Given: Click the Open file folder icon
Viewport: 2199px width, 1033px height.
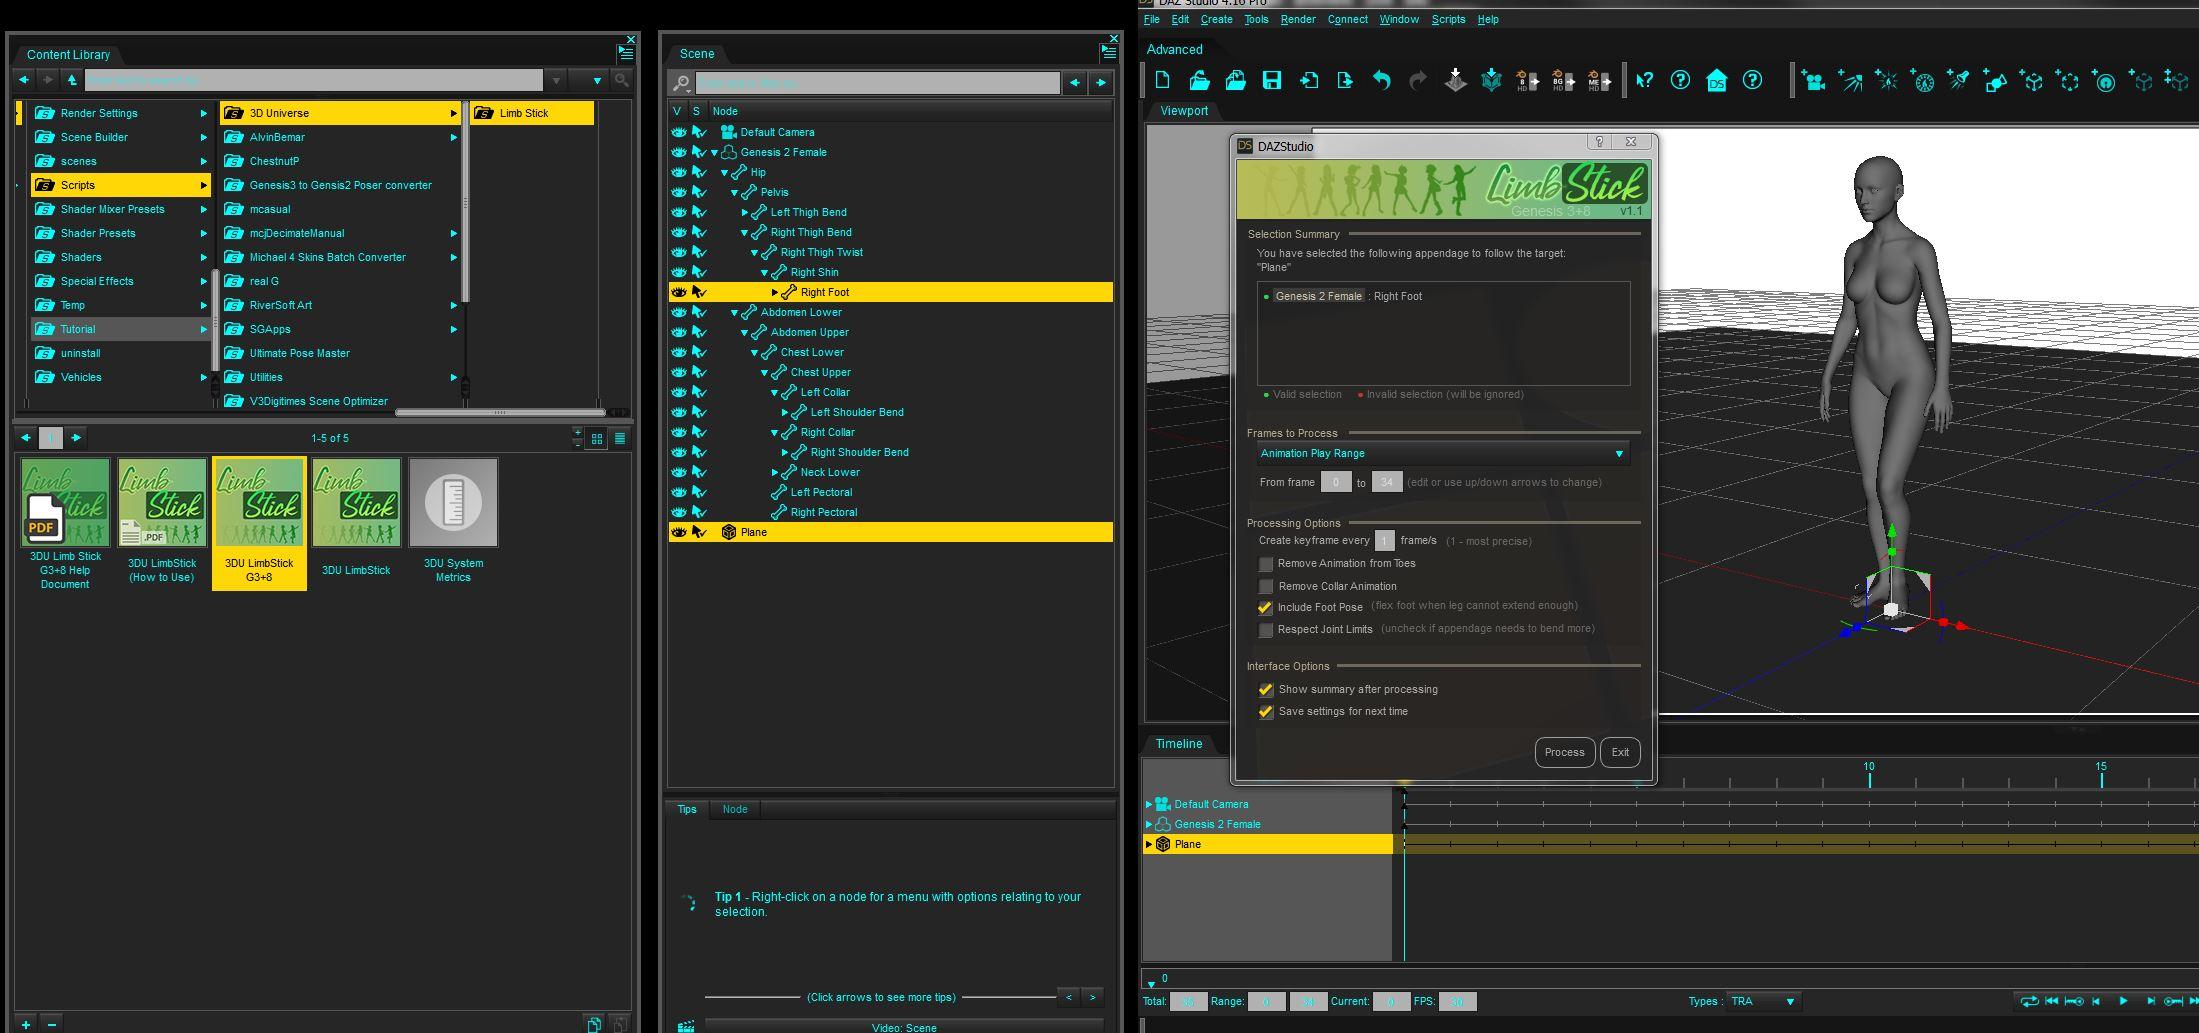Looking at the screenshot, I should tap(1199, 80).
